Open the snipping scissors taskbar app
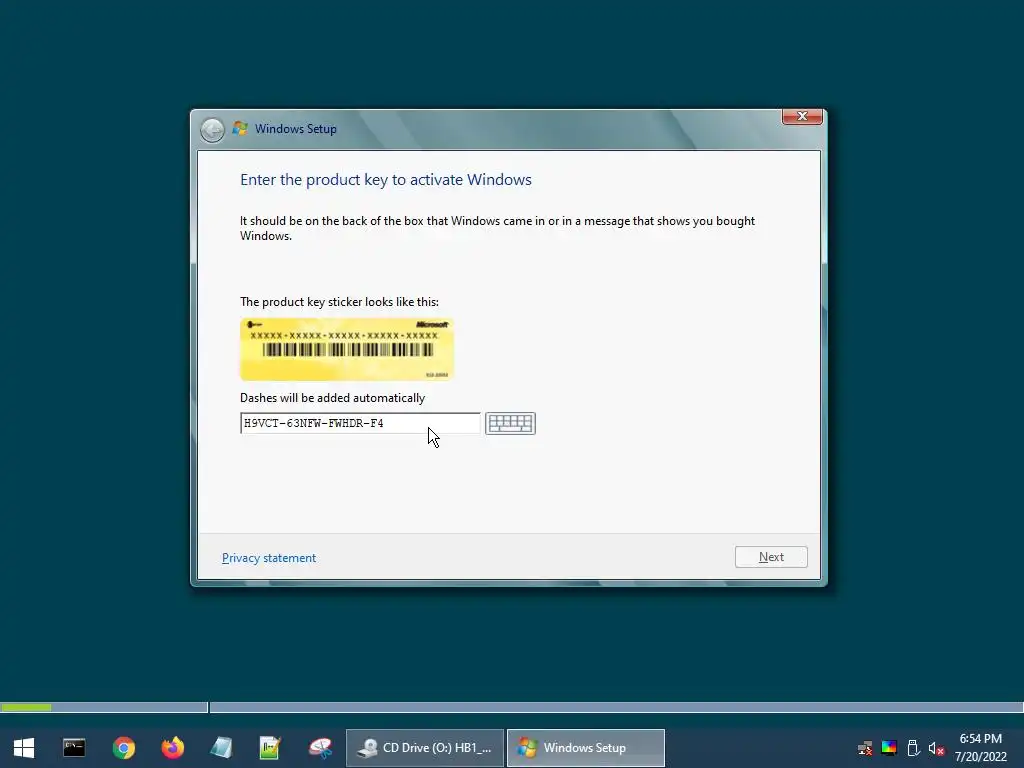 pos(320,748)
